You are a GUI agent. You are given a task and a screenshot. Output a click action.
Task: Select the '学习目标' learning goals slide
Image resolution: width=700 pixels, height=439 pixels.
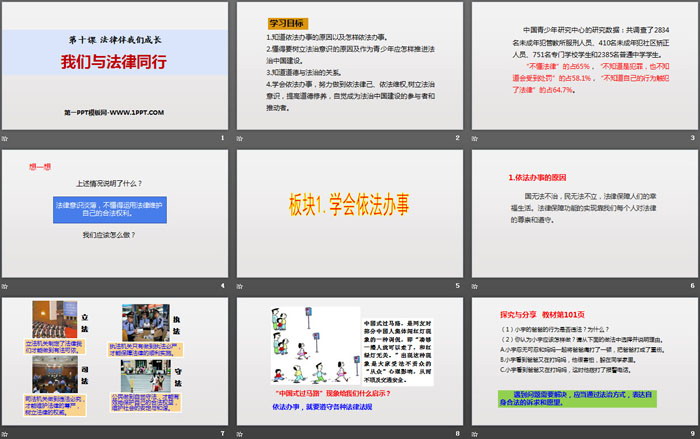click(x=350, y=64)
